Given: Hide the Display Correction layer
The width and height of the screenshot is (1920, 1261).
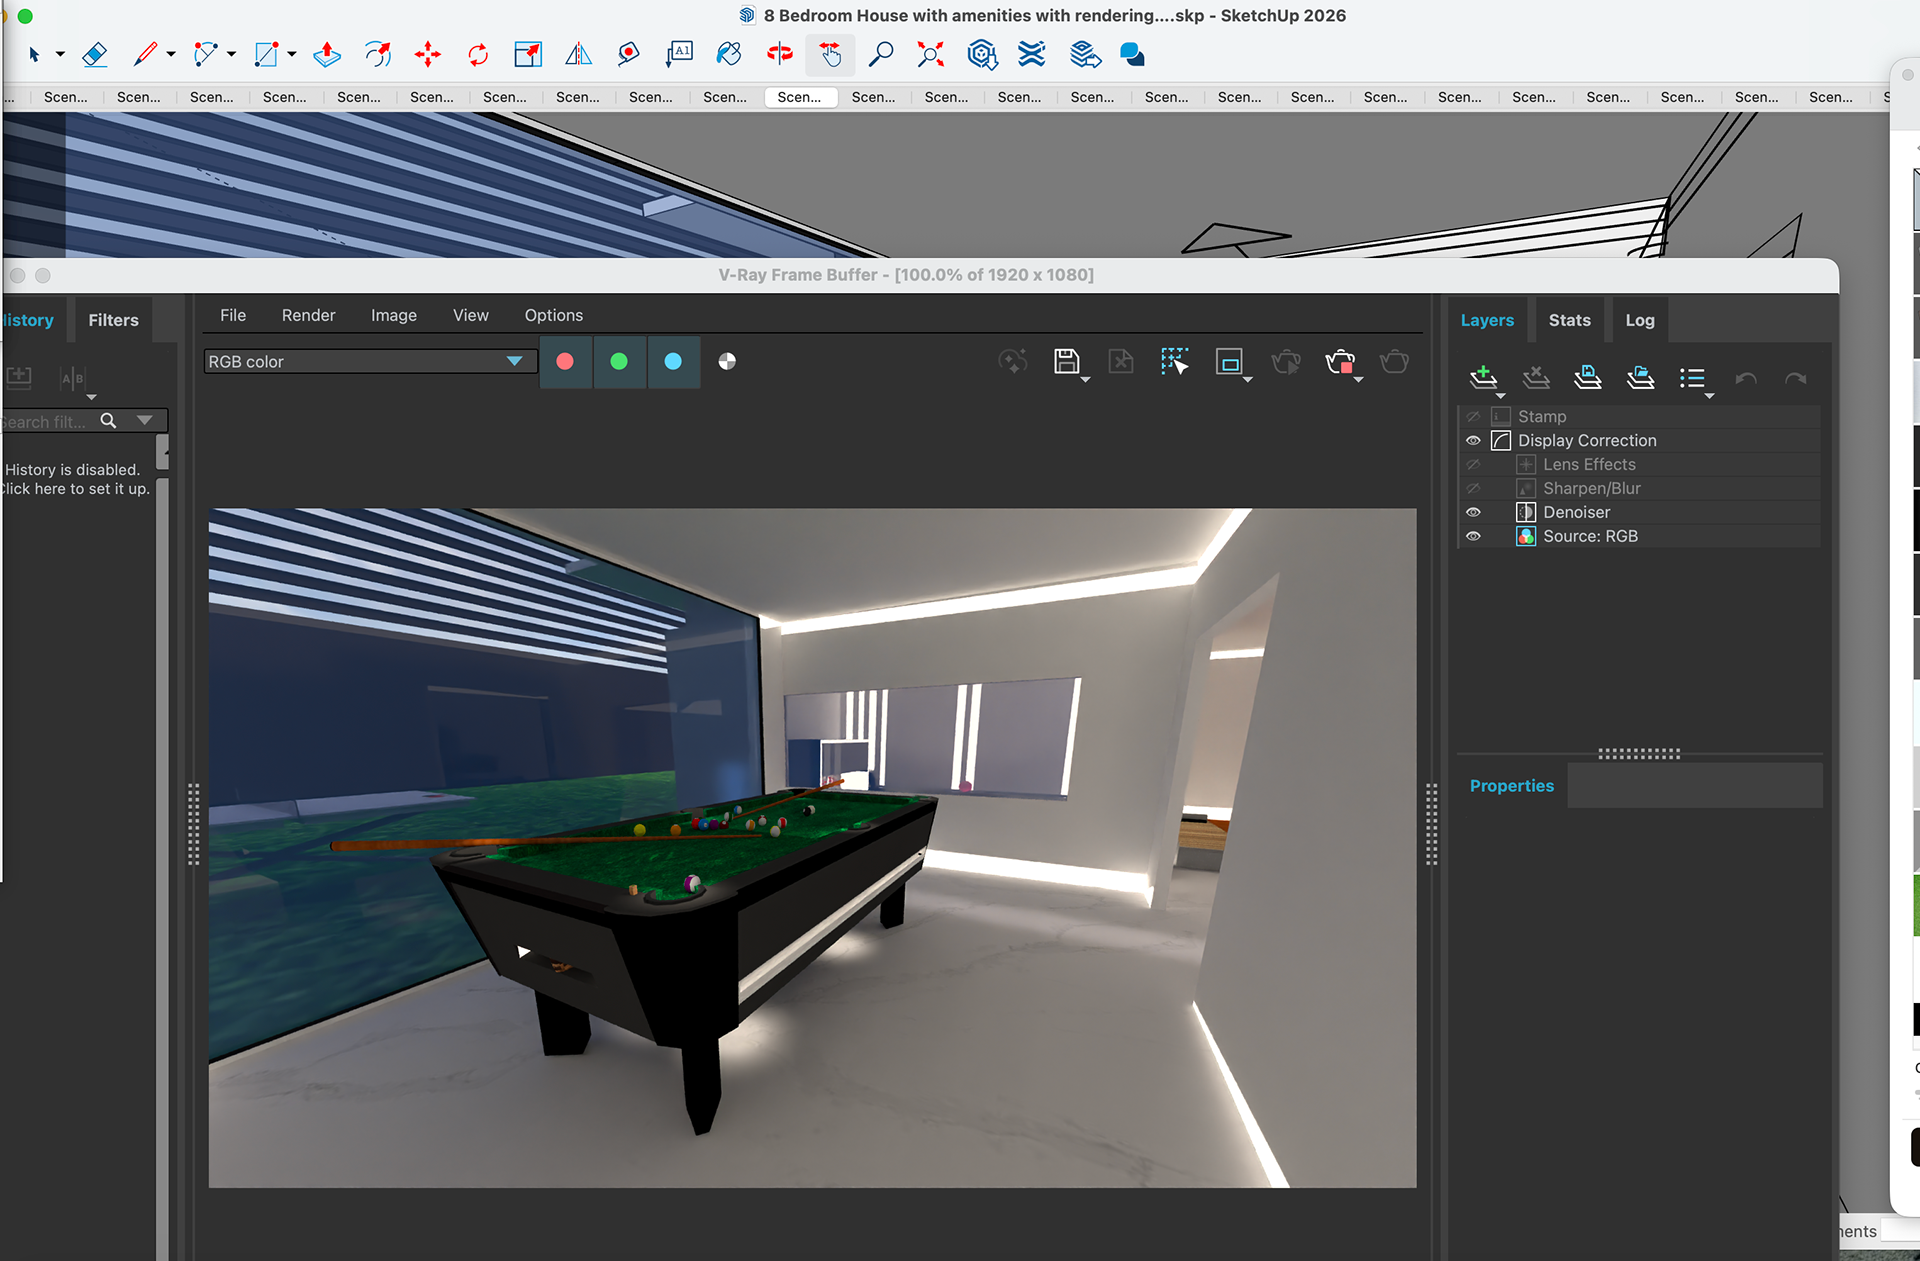Looking at the screenshot, I should [1473, 441].
